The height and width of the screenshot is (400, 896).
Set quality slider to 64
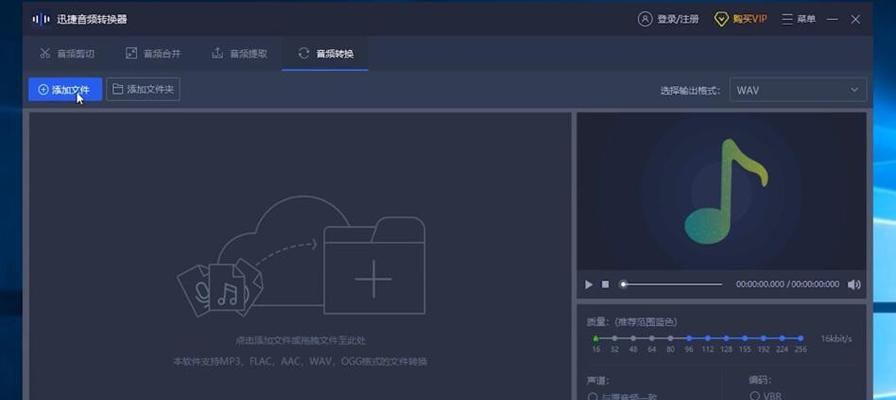point(652,339)
